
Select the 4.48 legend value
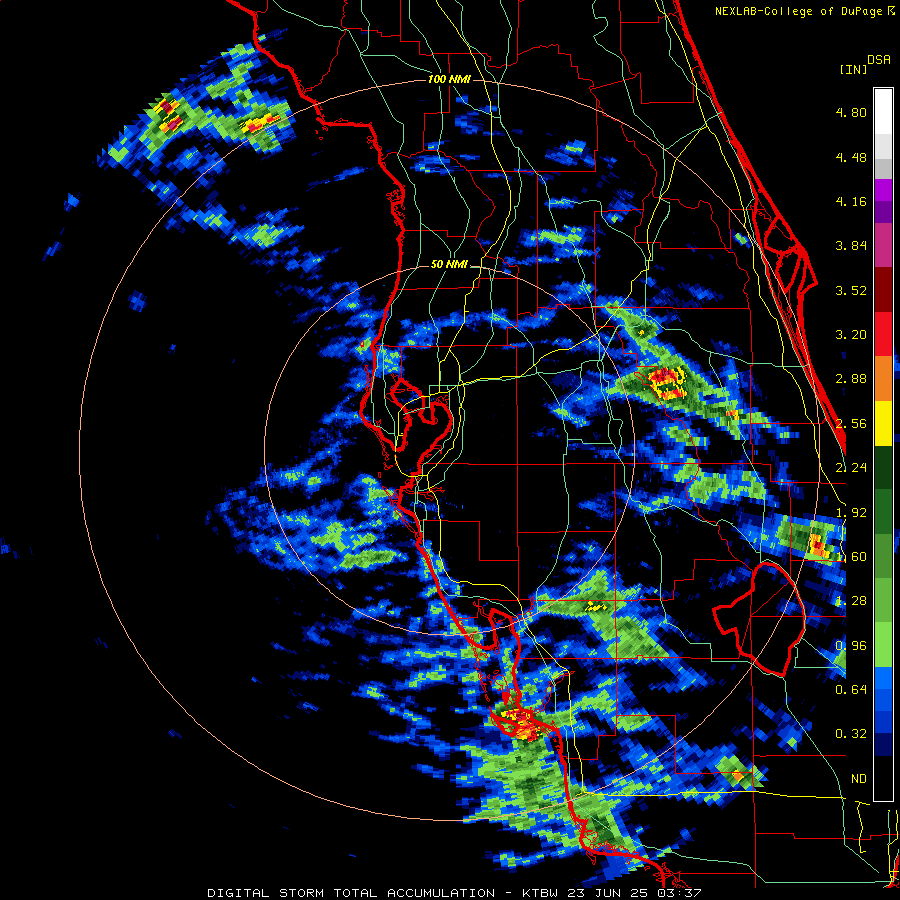[851, 157]
